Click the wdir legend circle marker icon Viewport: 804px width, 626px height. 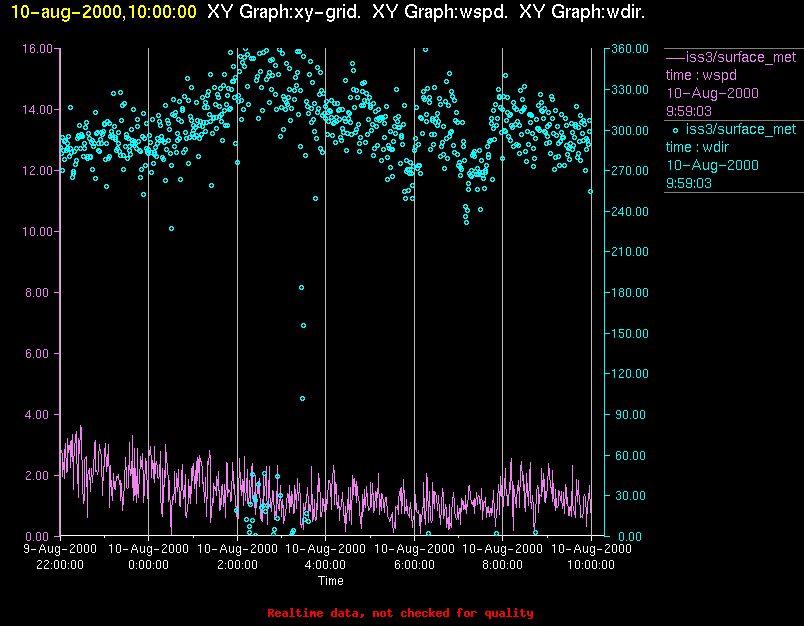[x=675, y=130]
